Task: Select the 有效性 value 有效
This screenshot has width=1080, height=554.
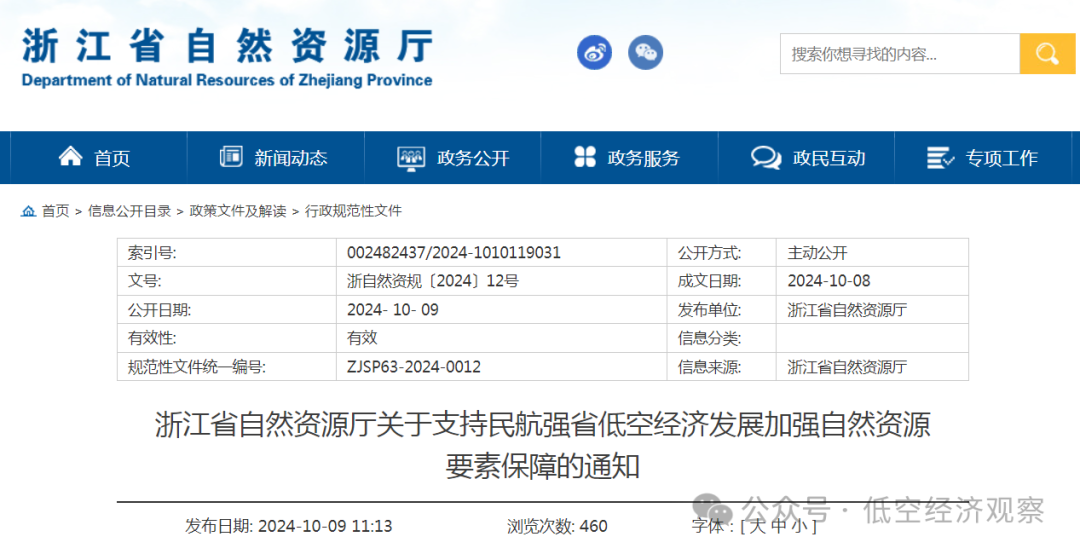Action: coord(362,338)
